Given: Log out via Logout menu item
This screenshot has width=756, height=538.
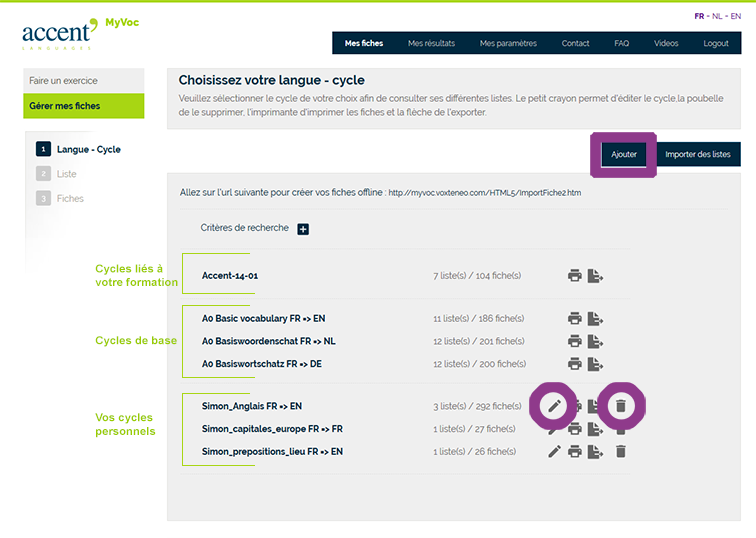Looking at the screenshot, I should 716,43.
